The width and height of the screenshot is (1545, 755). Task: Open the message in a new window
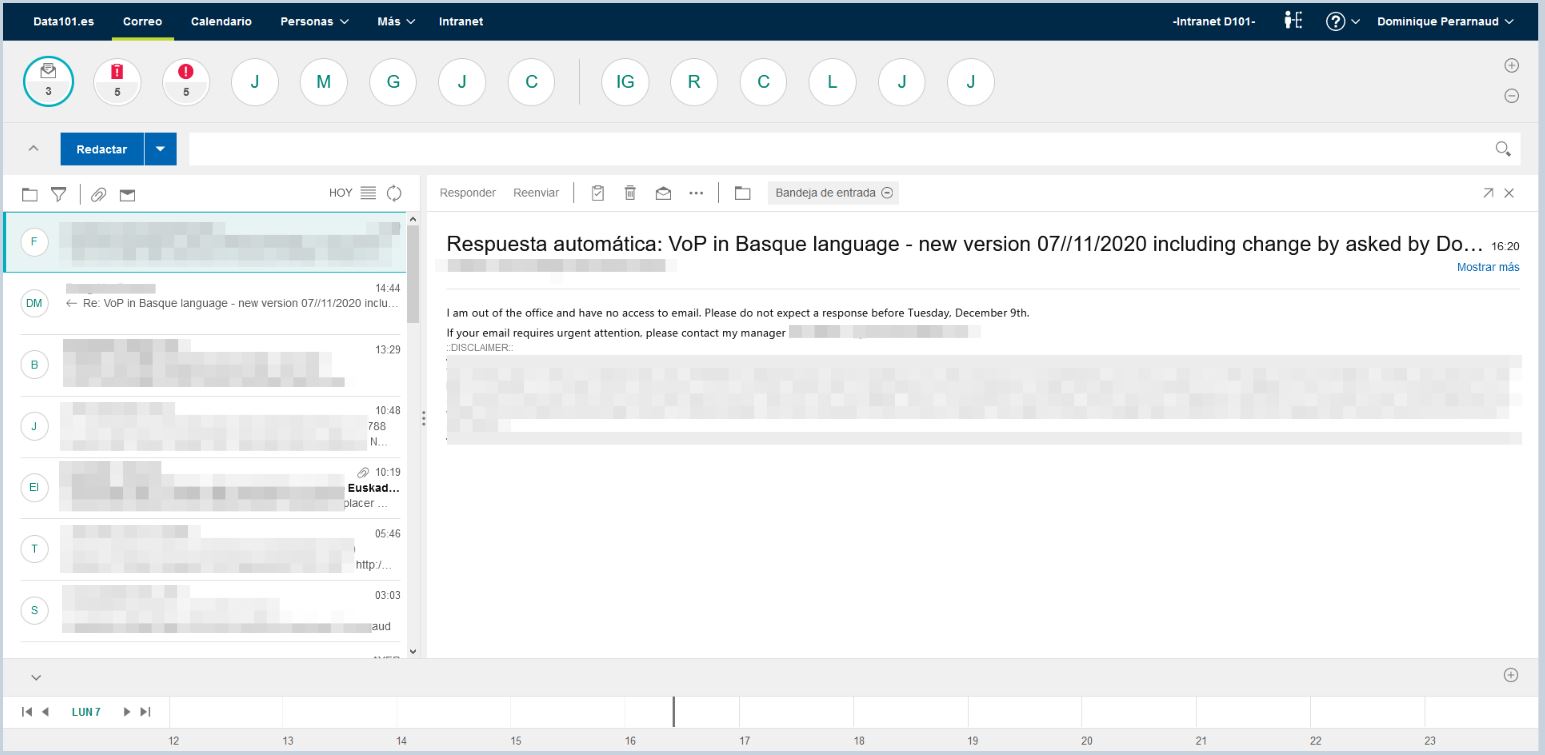(1488, 193)
